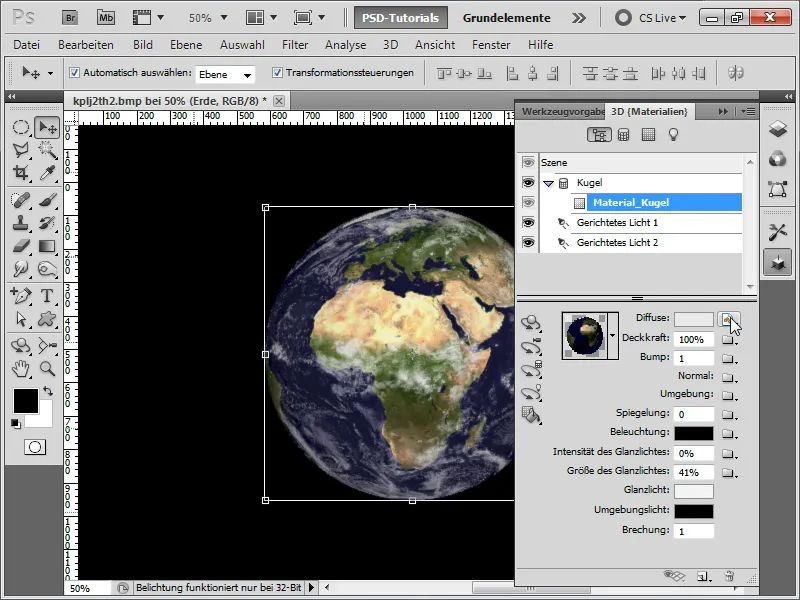800x600 pixels.
Task: Select the Type tool
Action: coord(47,296)
